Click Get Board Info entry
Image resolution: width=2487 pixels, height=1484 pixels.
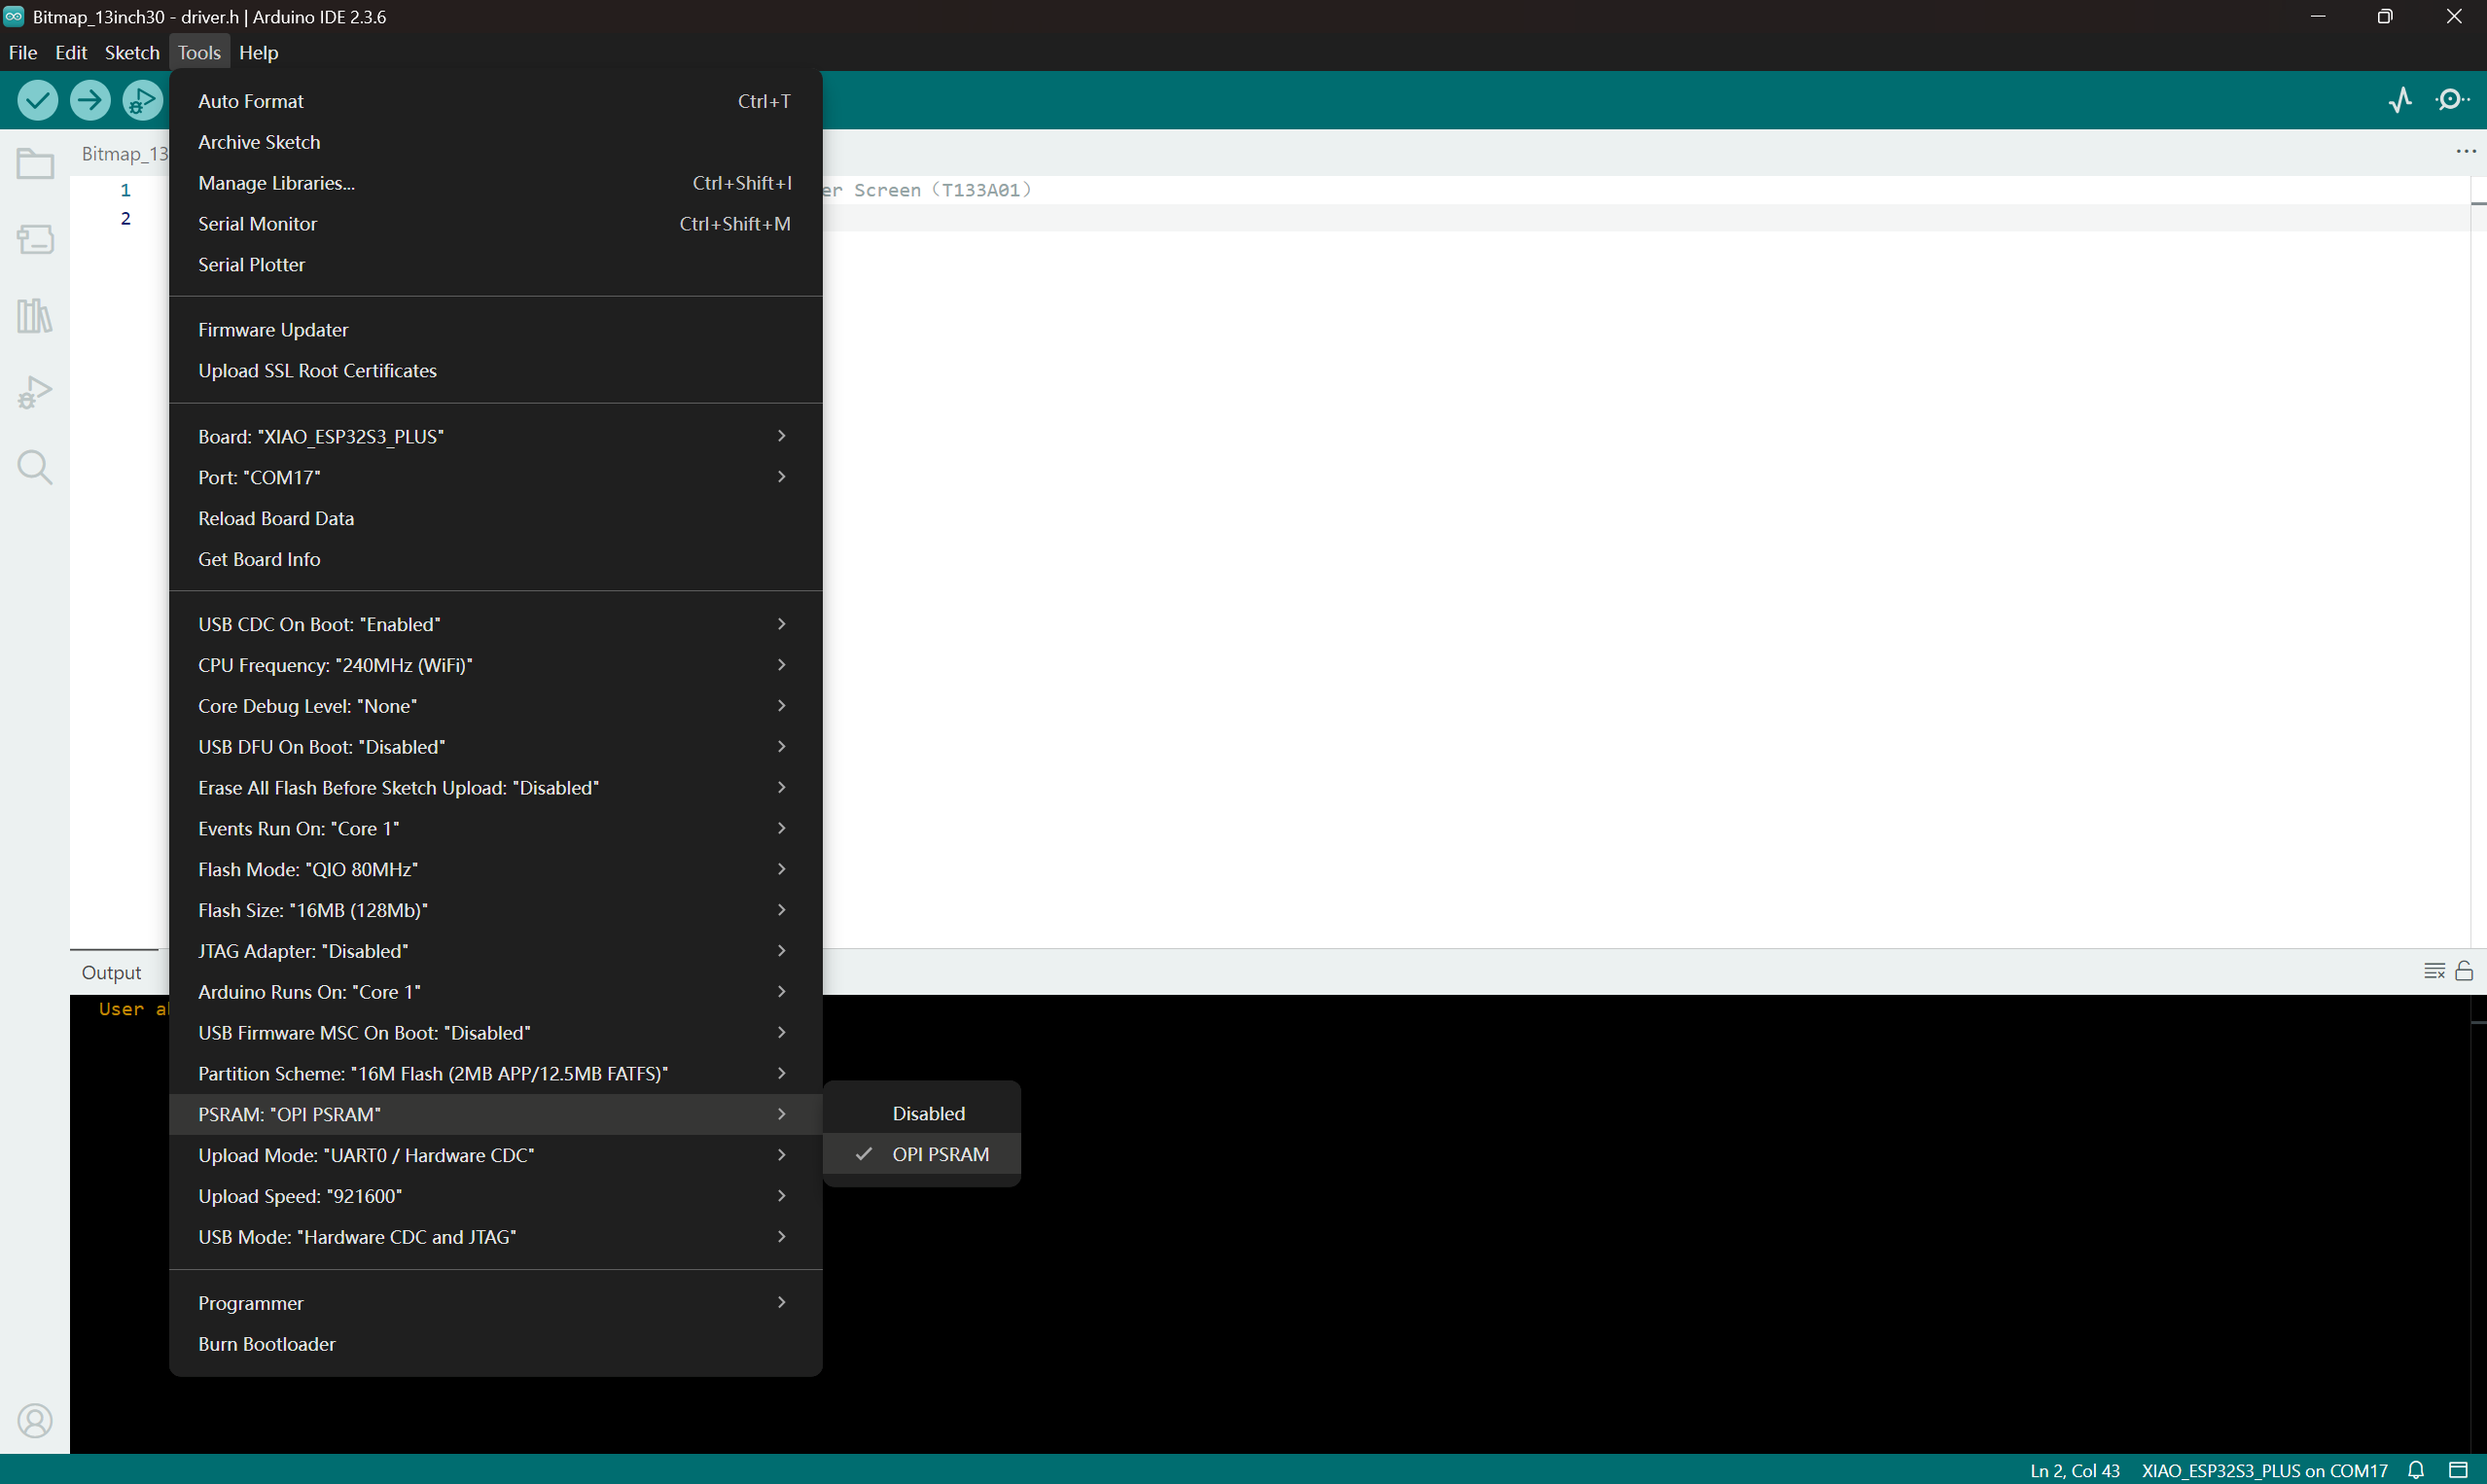click(x=259, y=559)
